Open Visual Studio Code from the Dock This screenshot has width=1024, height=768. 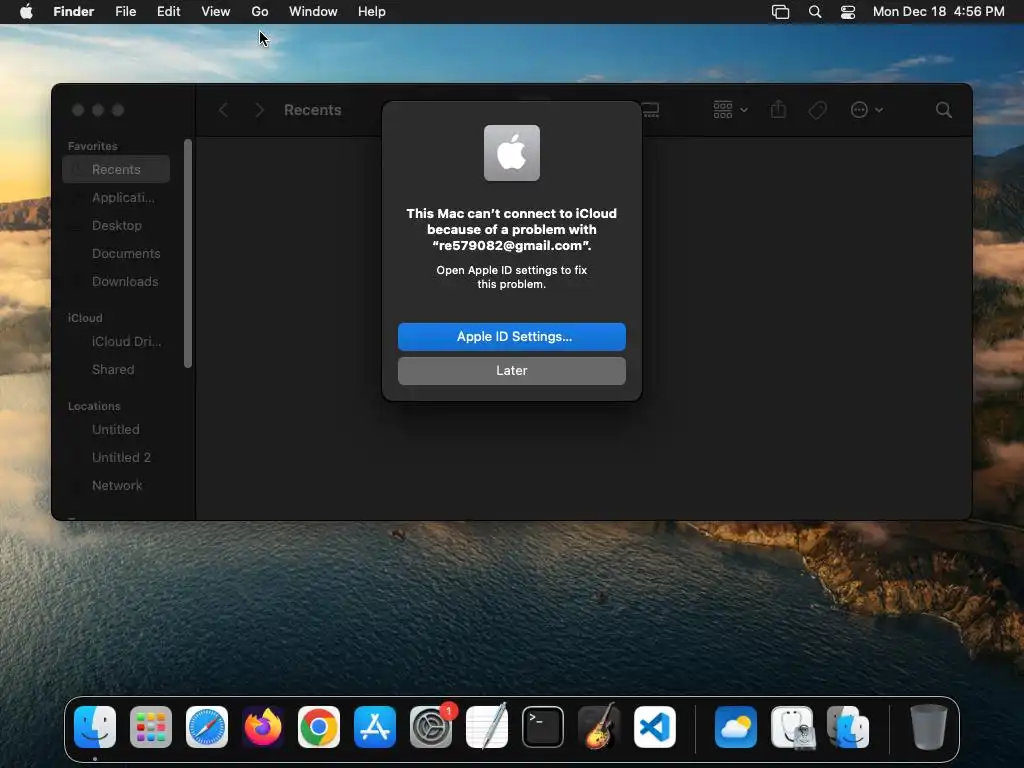(x=655, y=727)
